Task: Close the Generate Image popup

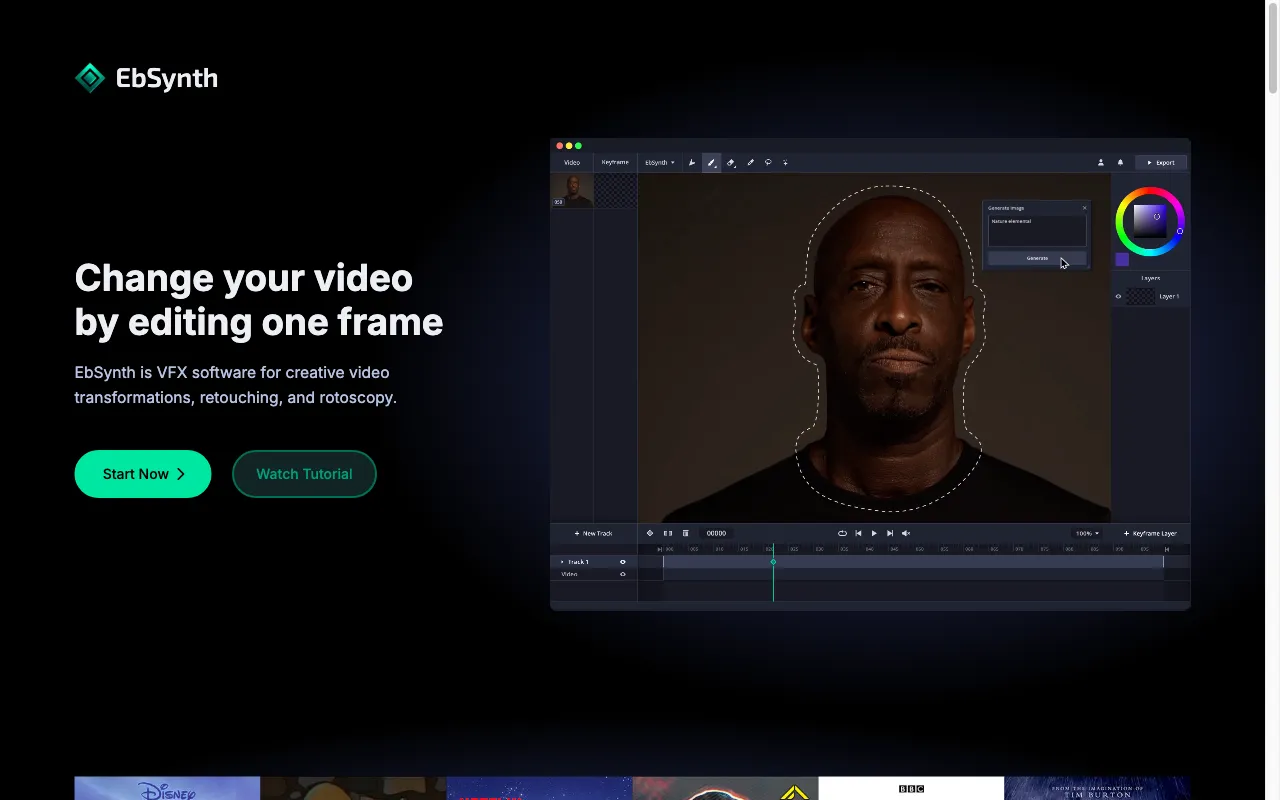Action: click(x=1084, y=208)
